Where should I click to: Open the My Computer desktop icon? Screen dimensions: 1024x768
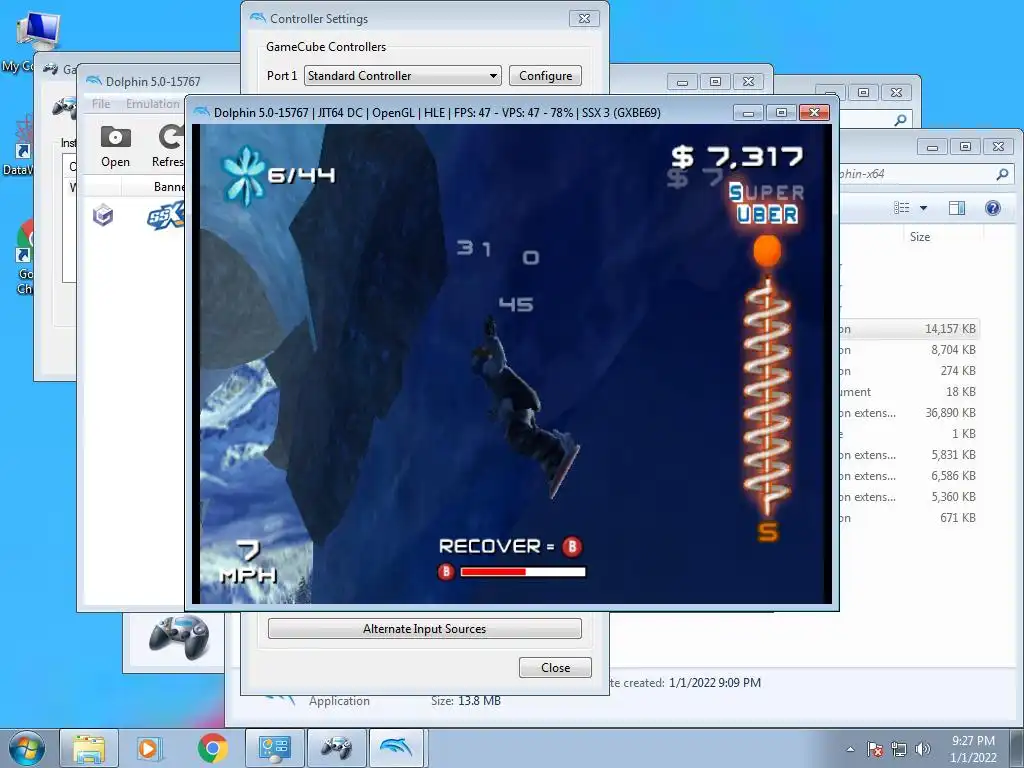(x=37, y=31)
